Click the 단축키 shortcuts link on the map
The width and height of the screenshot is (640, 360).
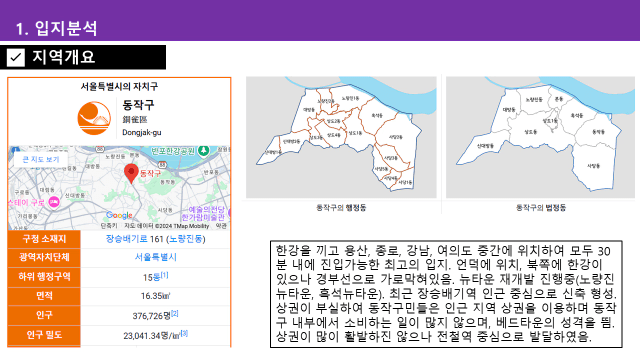(x=109, y=226)
